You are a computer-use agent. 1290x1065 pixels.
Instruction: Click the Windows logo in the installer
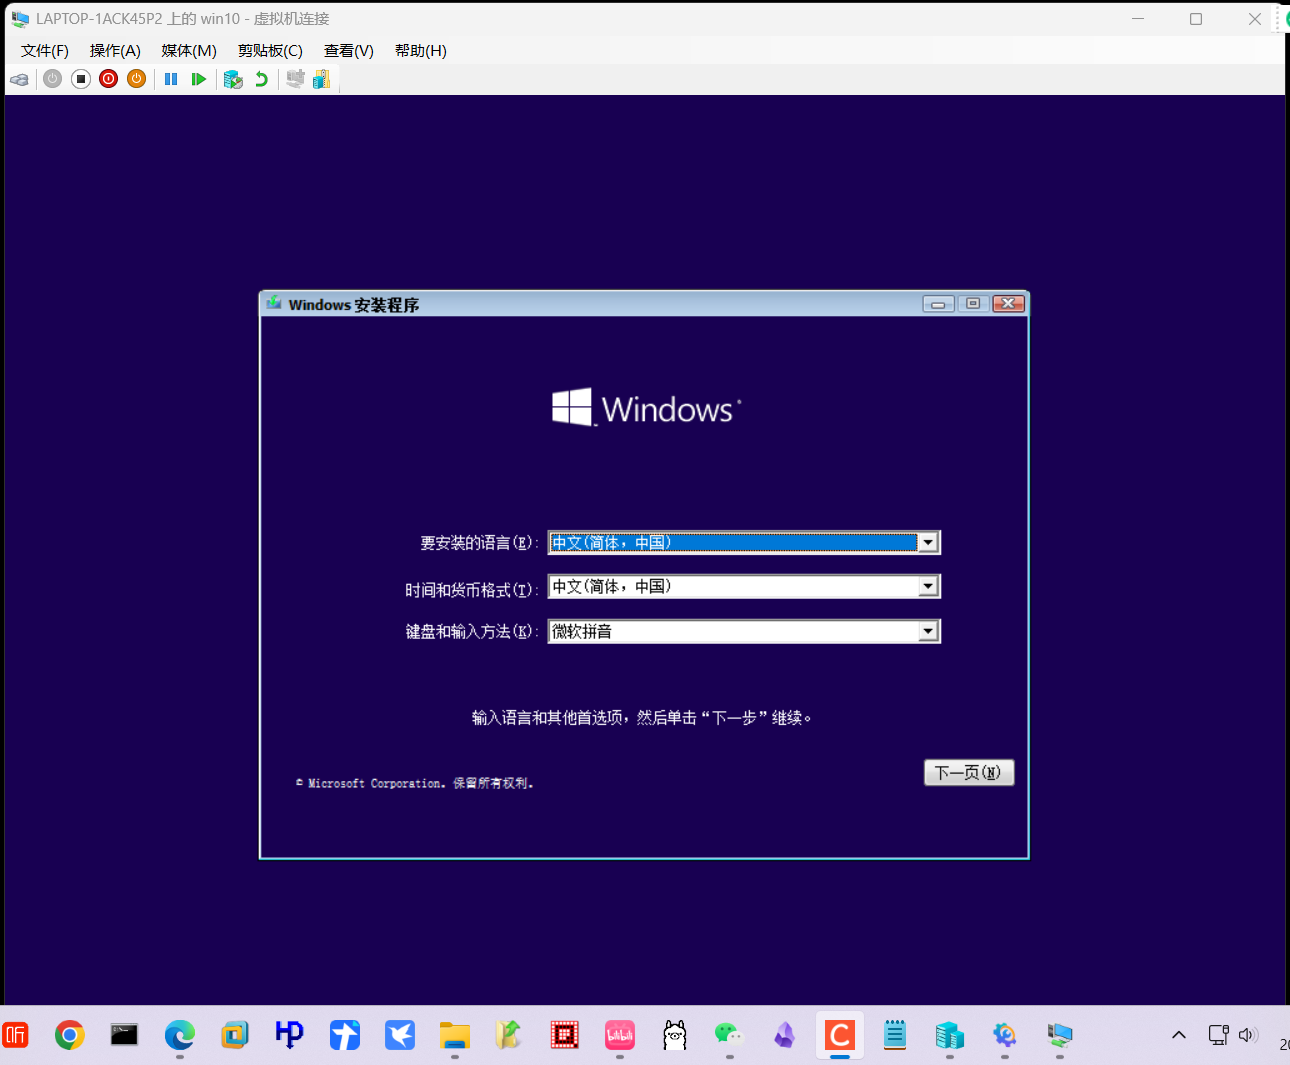point(646,408)
